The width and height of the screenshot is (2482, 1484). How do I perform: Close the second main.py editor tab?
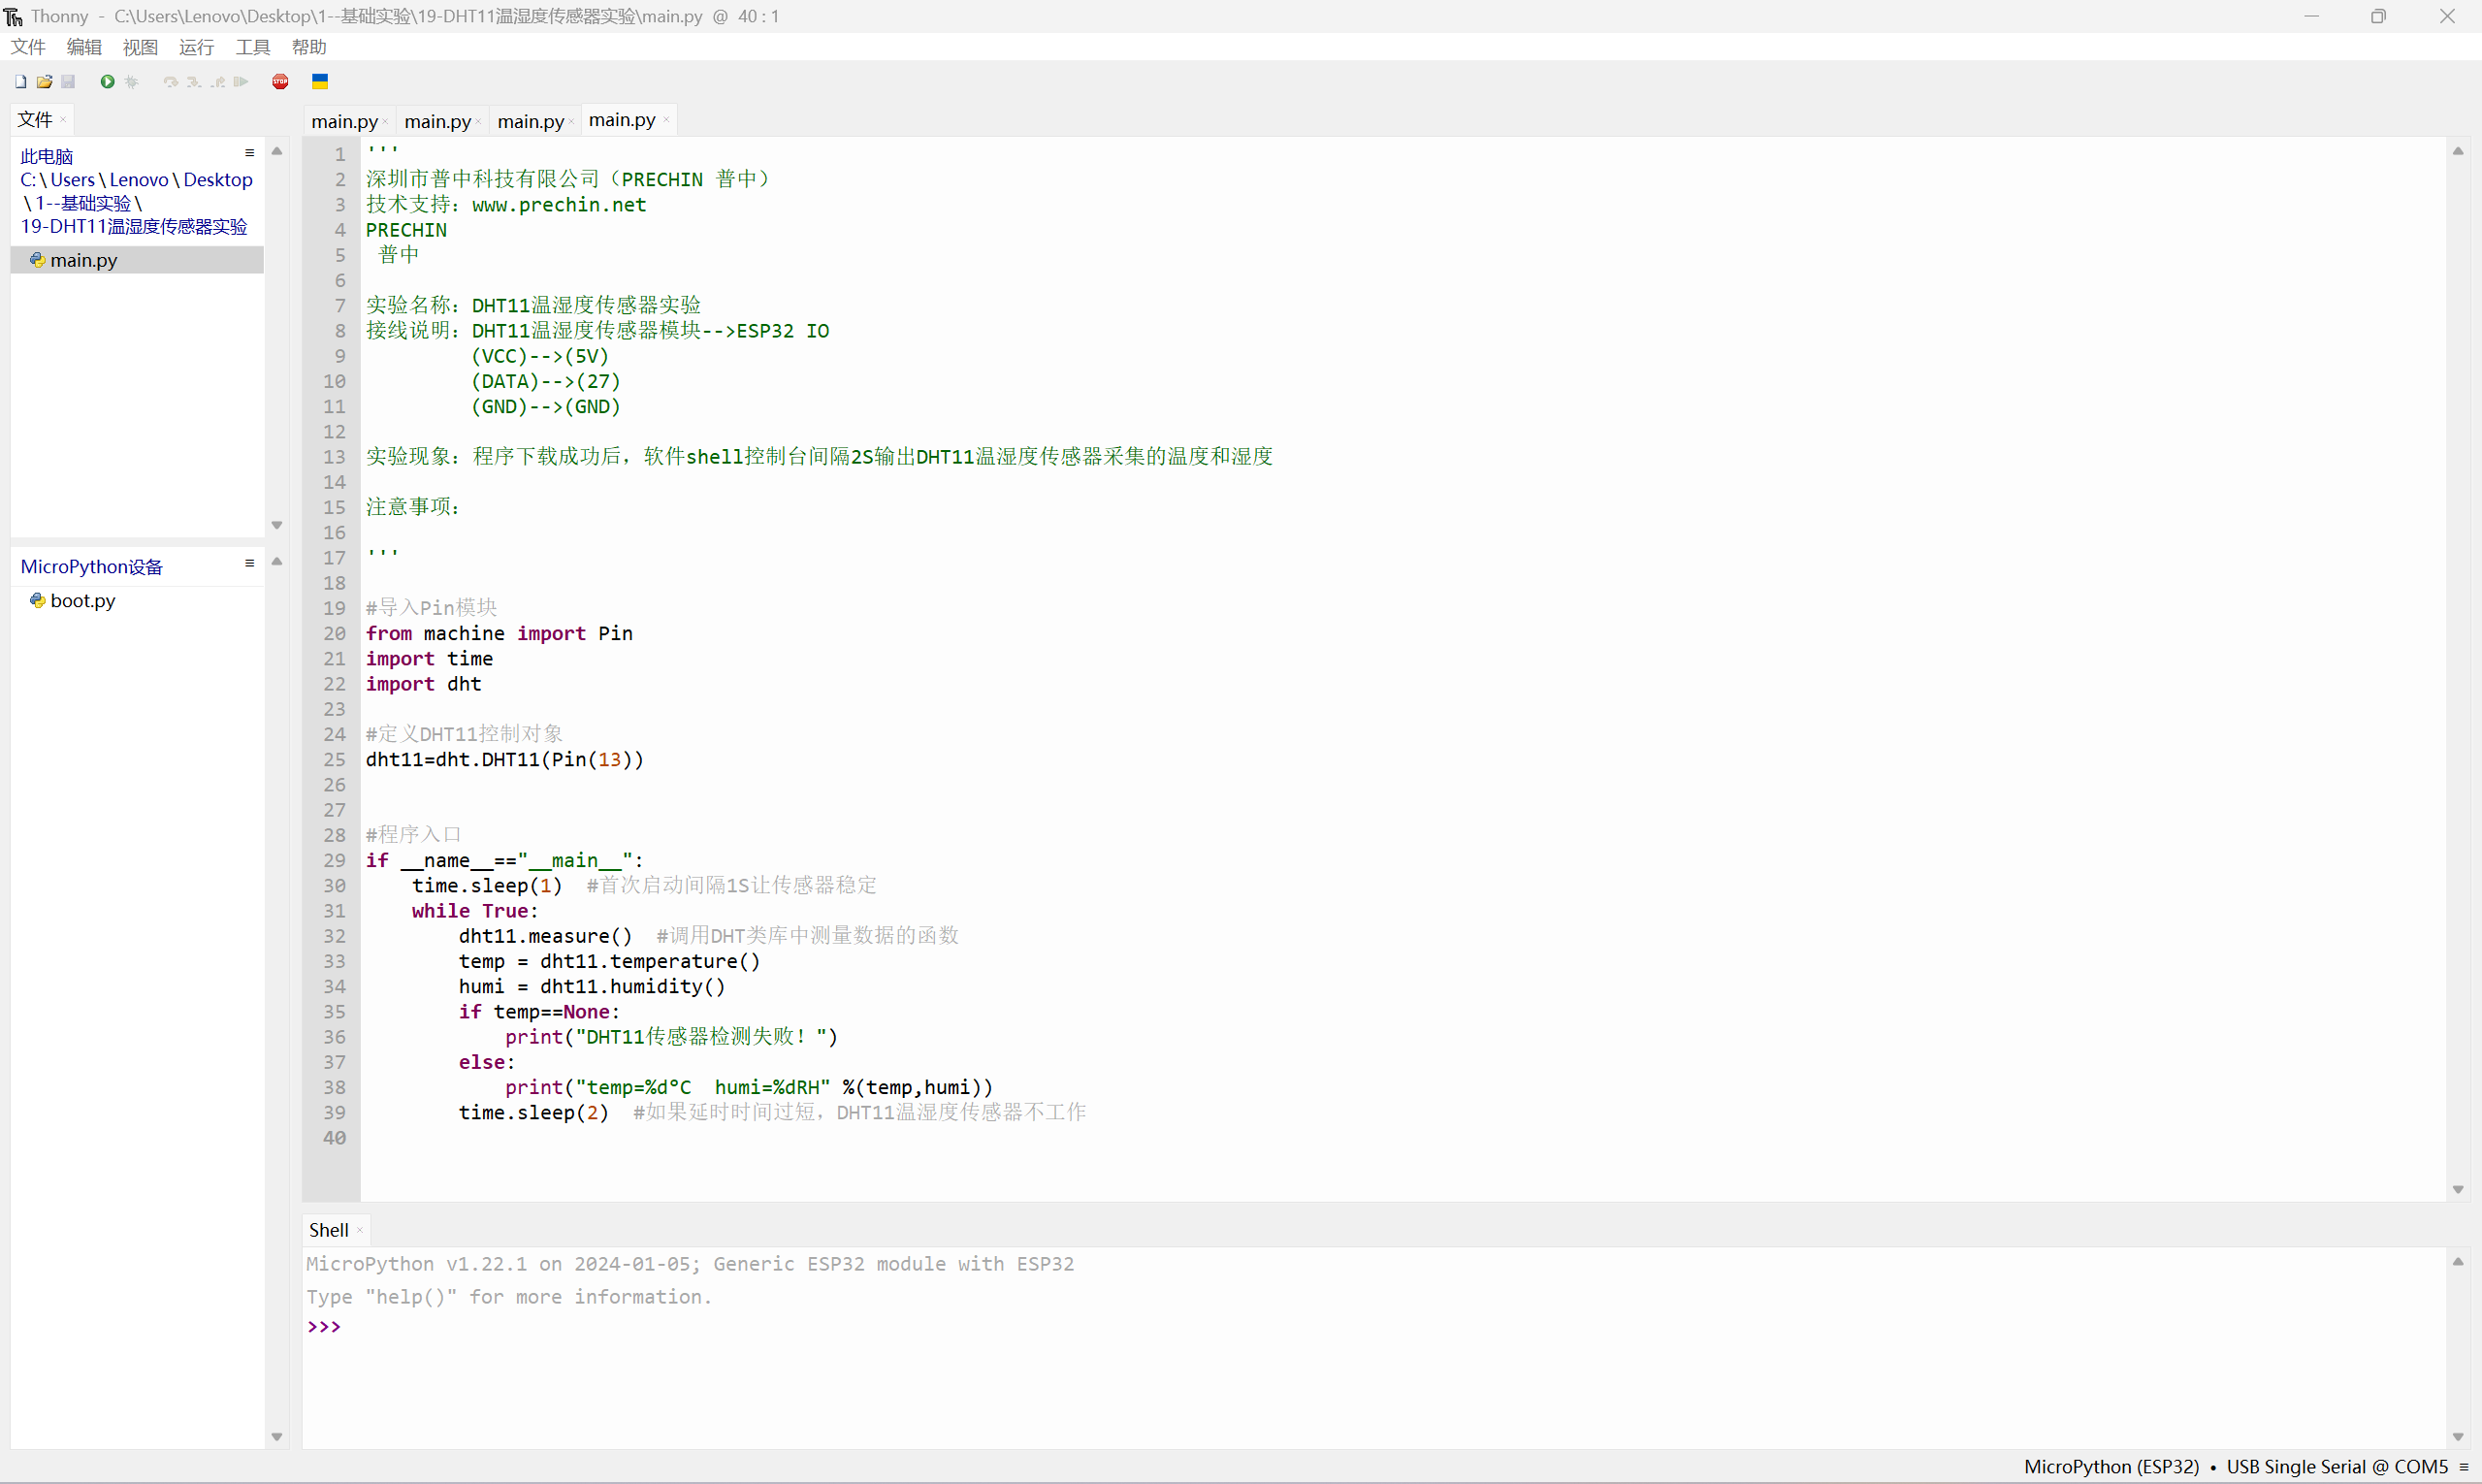click(x=478, y=122)
